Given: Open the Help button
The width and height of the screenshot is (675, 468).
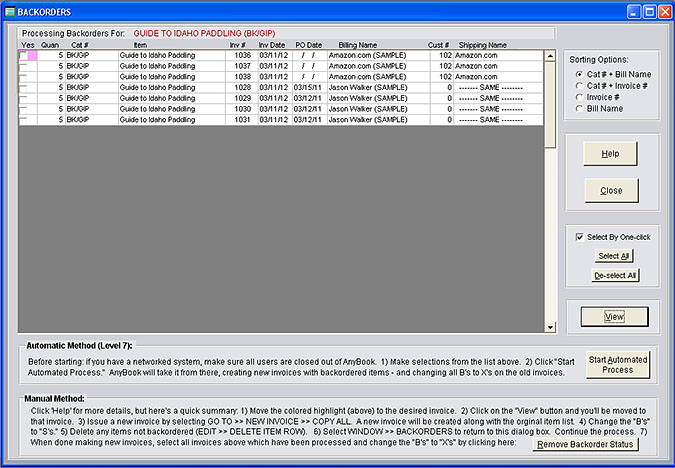Looking at the screenshot, I should (610, 155).
